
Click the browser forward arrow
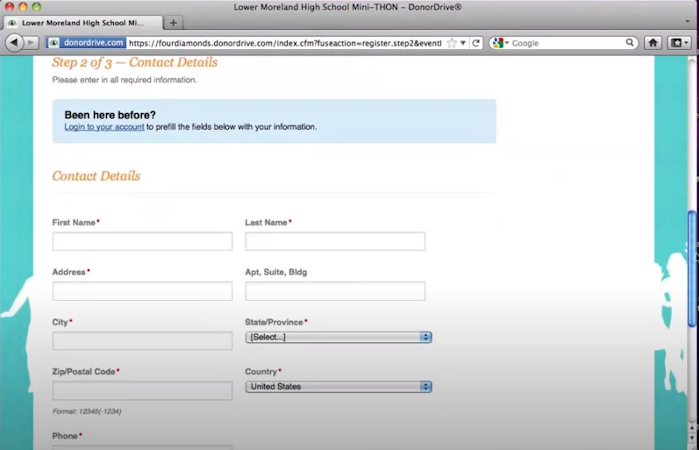point(31,43)
